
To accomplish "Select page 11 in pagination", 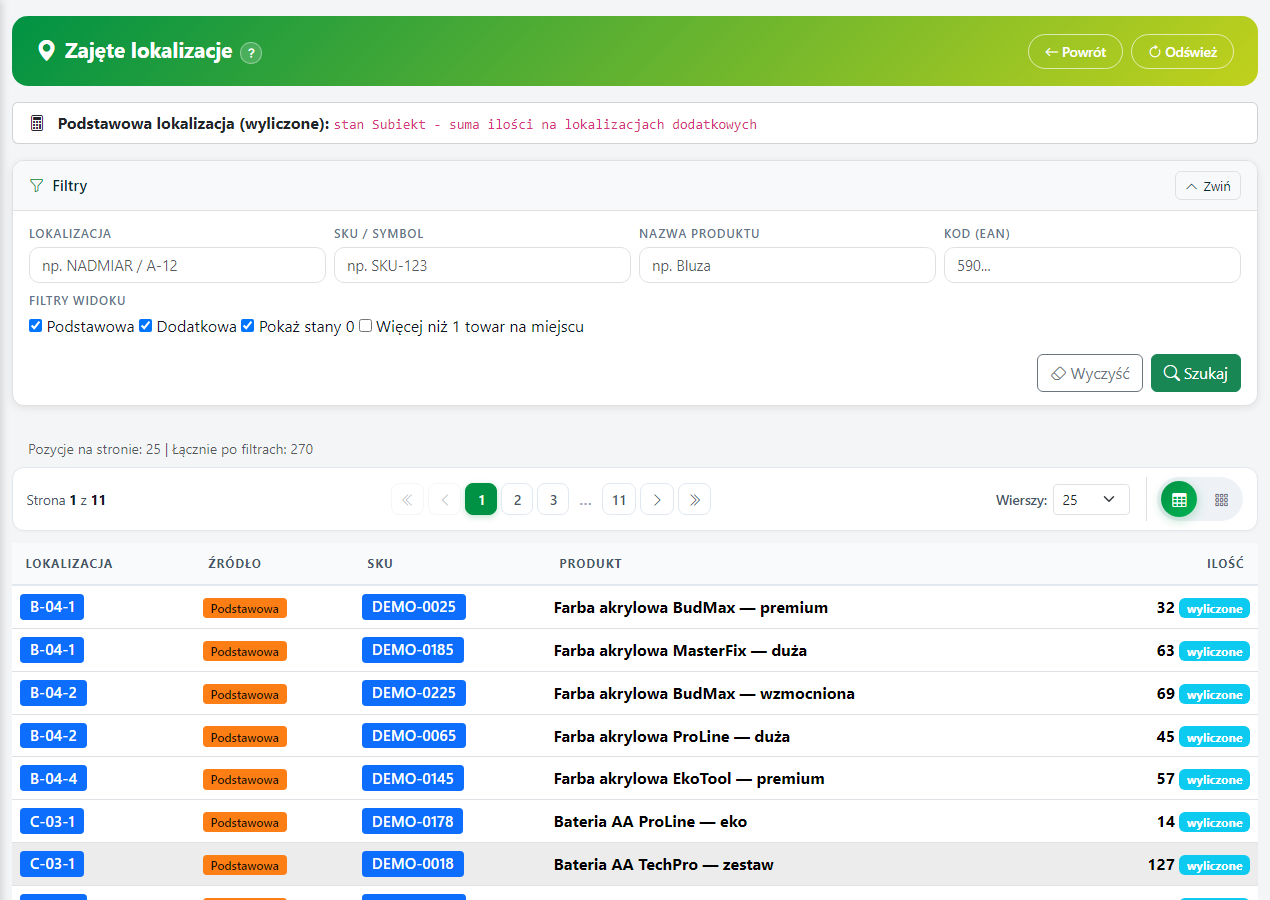I will point(619,500).
